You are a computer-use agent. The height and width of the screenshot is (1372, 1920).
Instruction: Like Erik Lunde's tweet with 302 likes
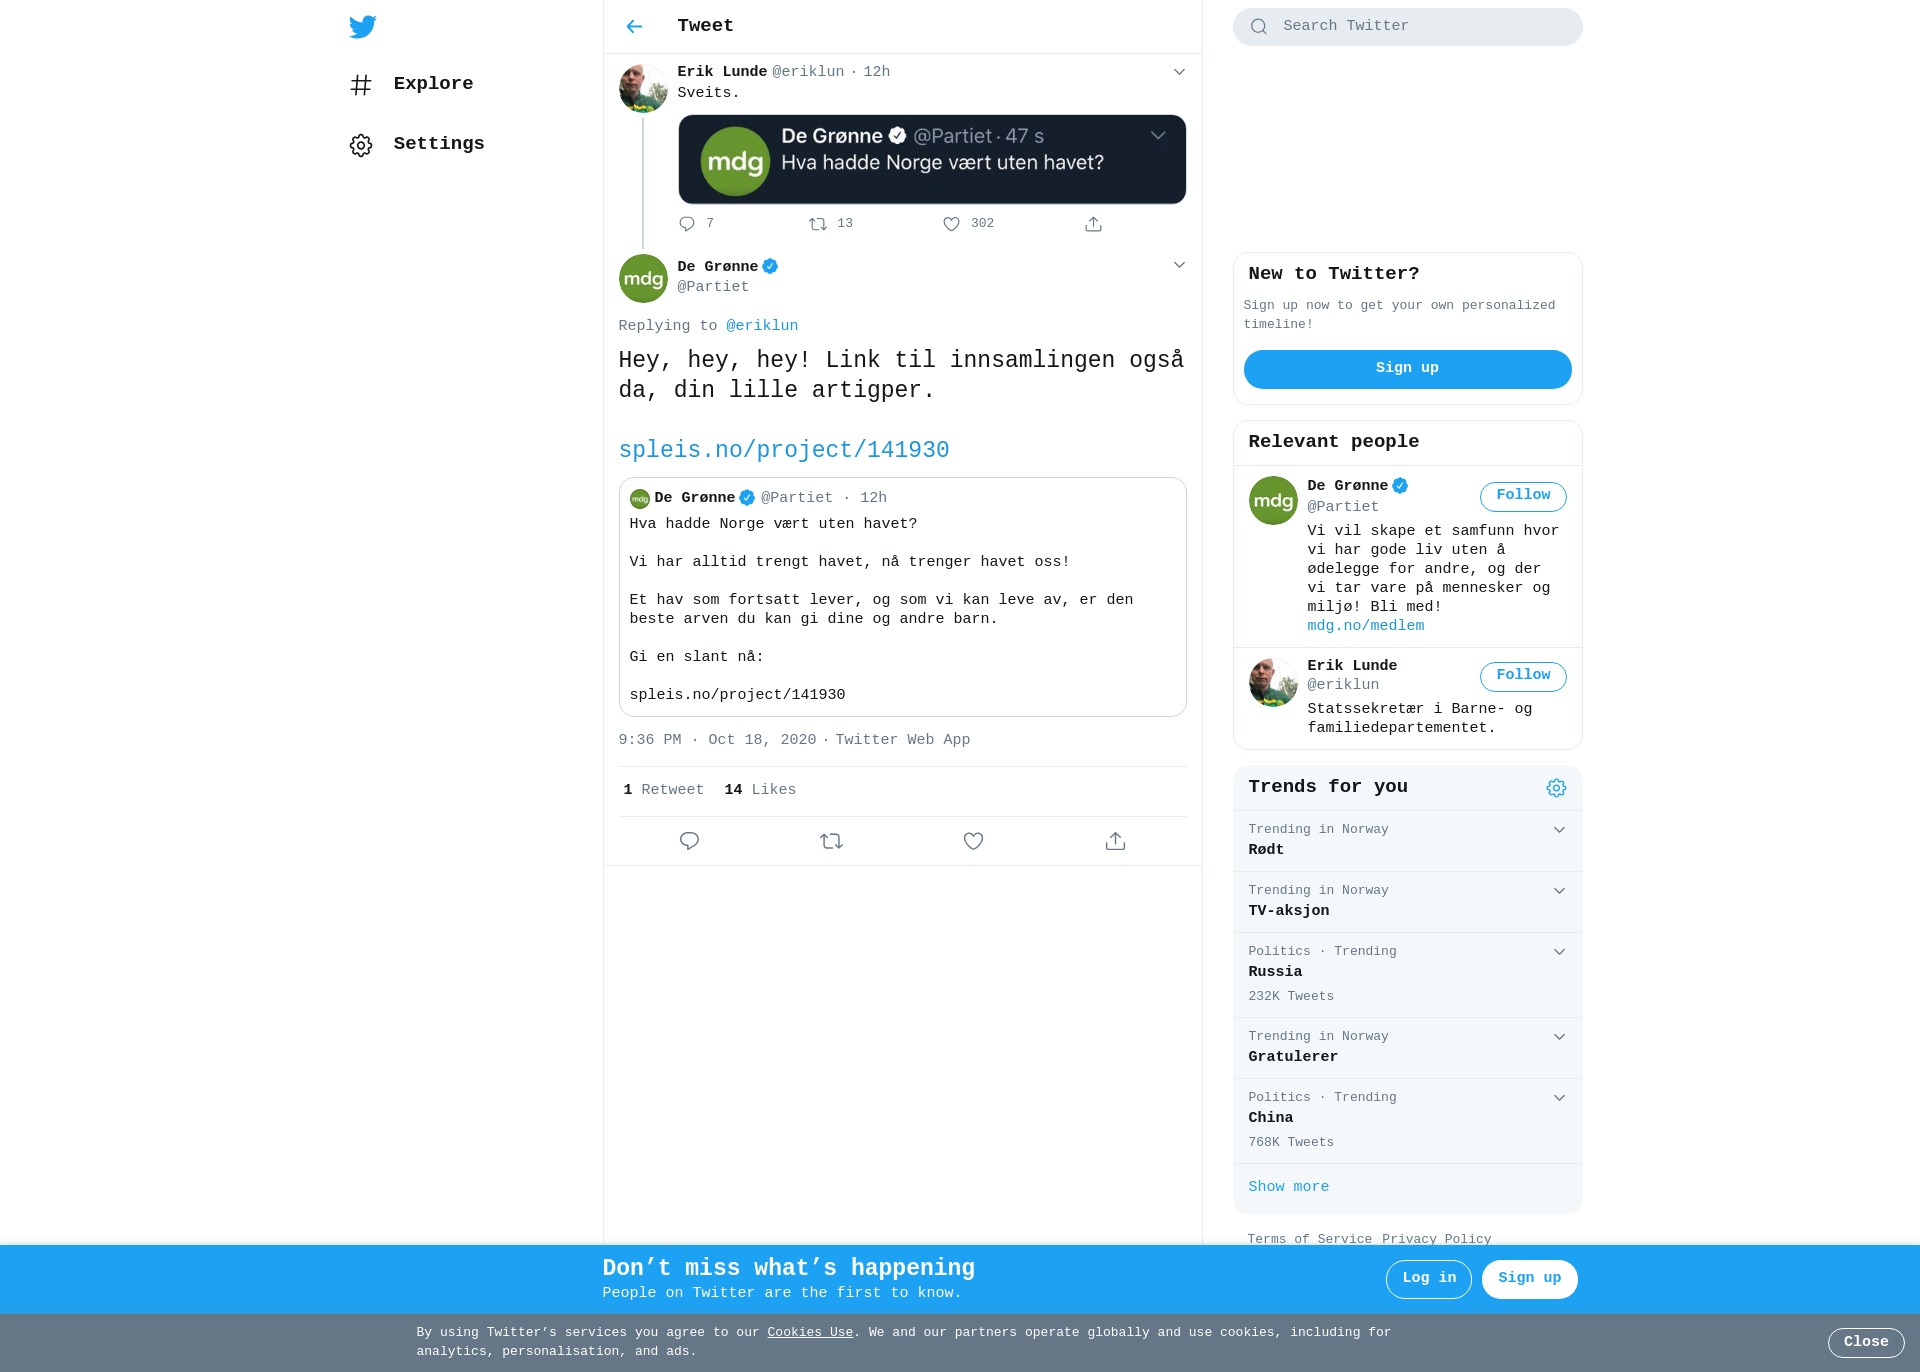(951, 224)
